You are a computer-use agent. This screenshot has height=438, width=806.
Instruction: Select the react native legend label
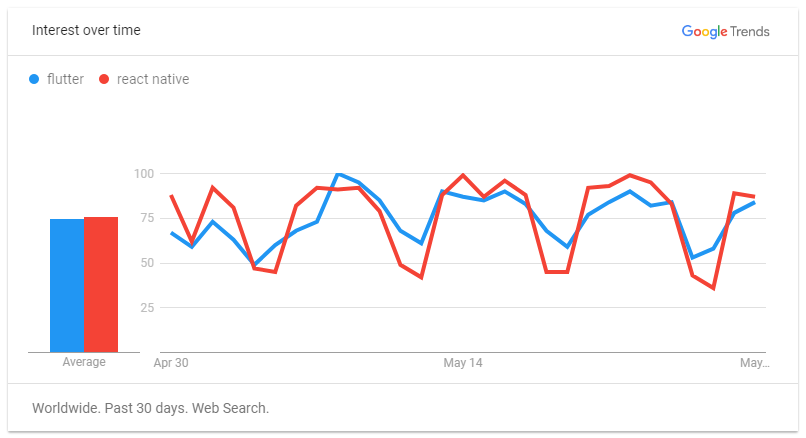click(153, 79)
